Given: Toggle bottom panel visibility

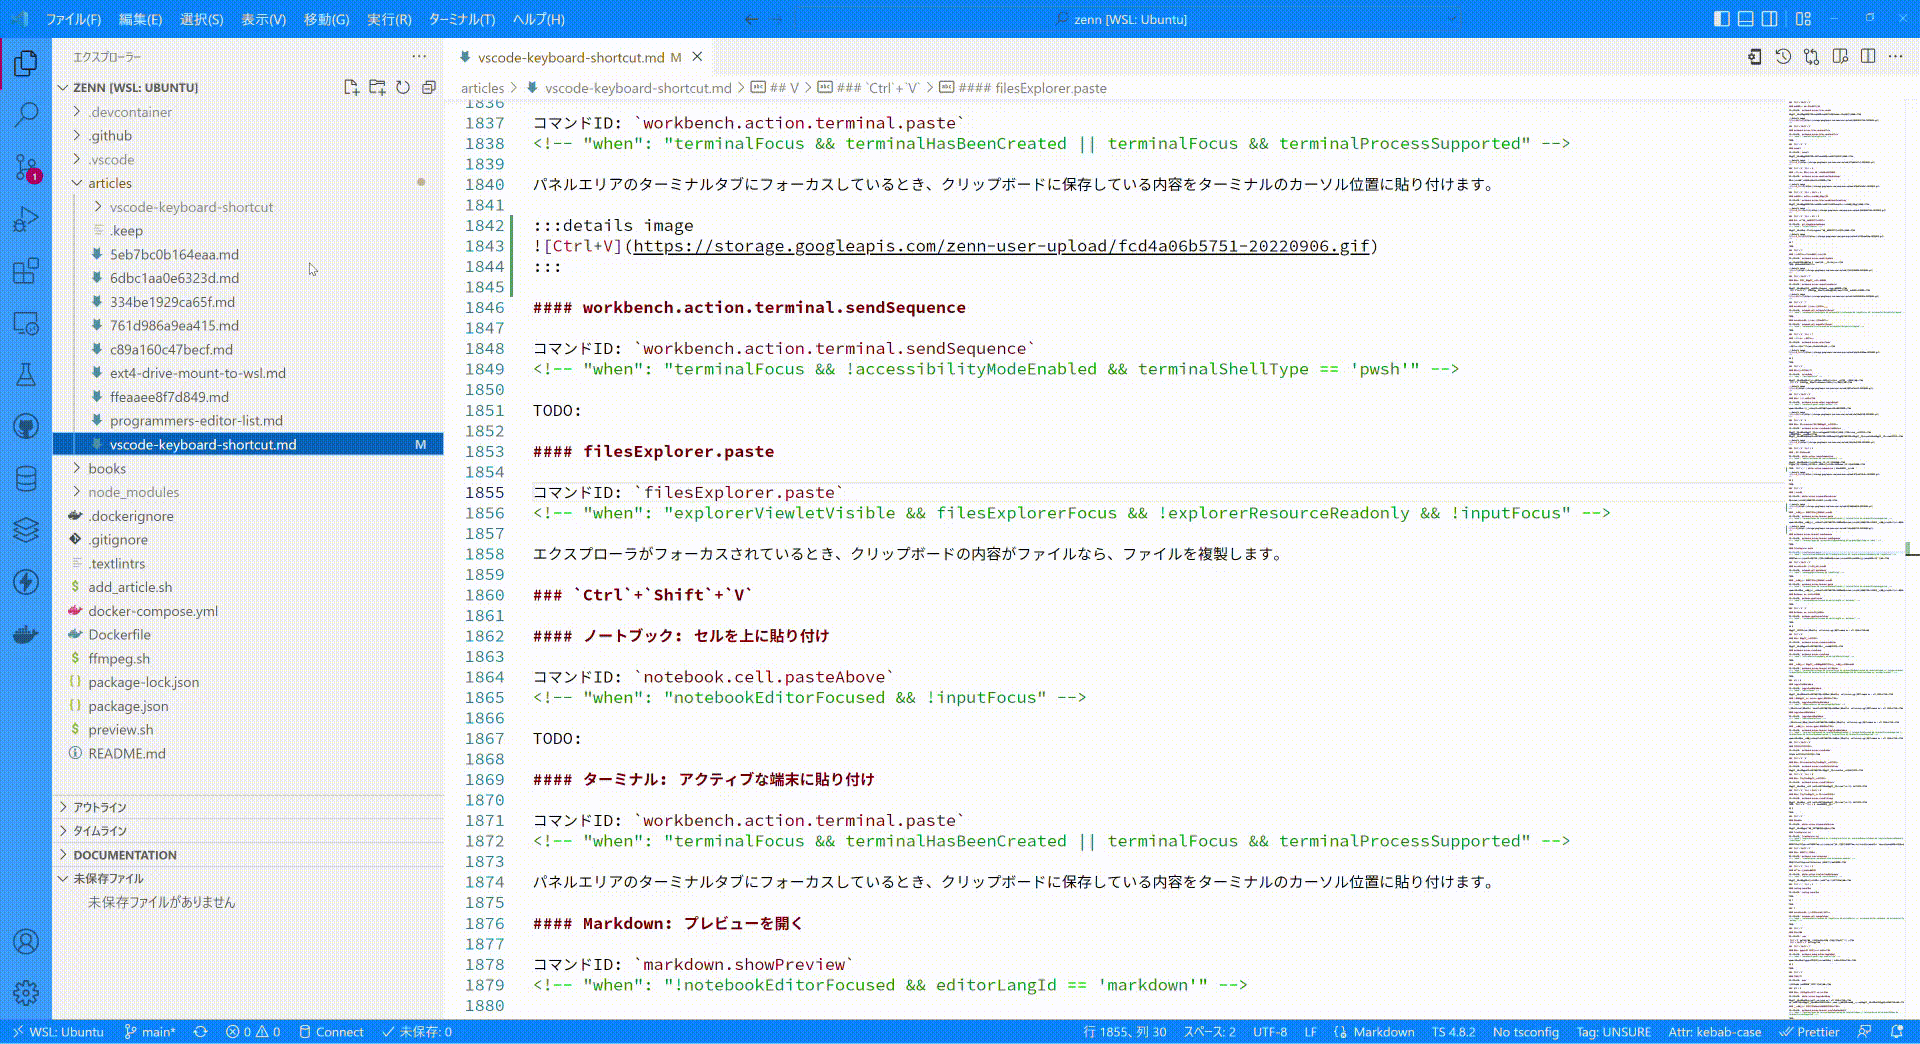Looking at the screenshot, I should point(1745,19).
